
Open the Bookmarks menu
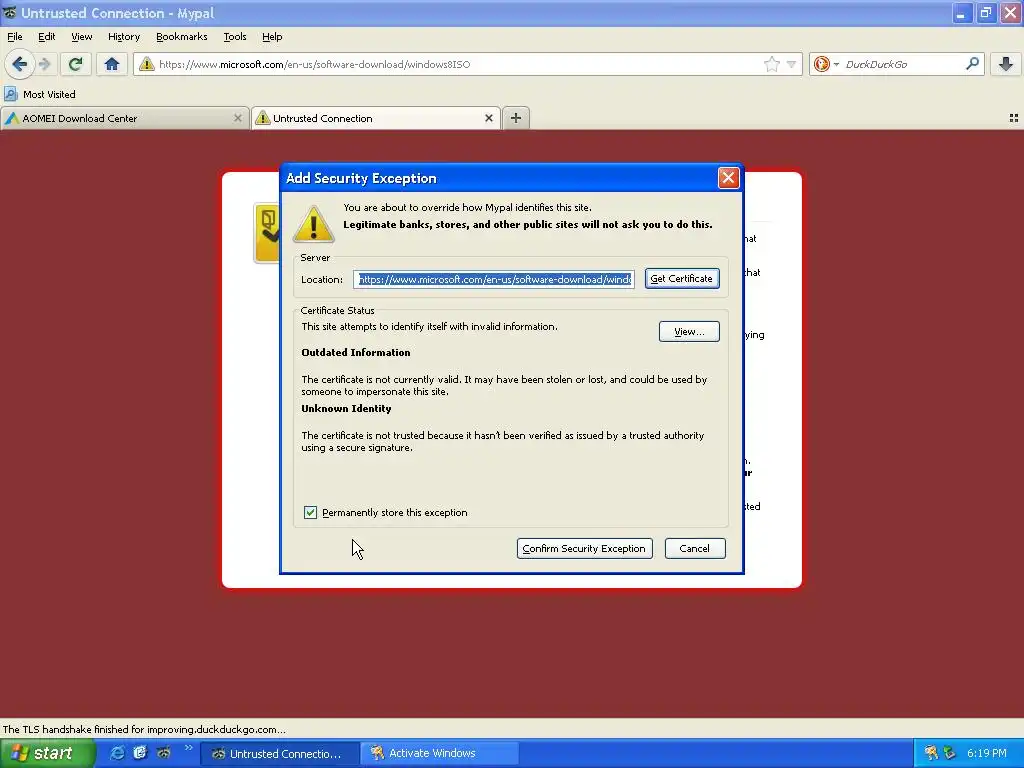click(182, 37)
